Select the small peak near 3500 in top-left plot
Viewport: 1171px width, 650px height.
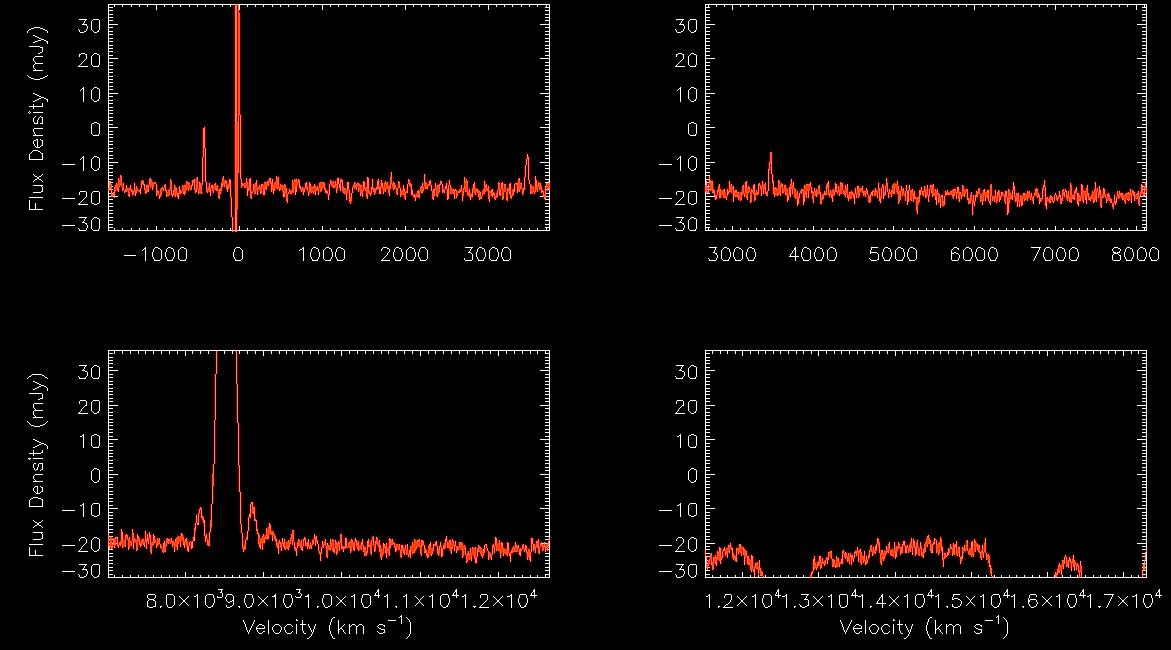(527, 165)
